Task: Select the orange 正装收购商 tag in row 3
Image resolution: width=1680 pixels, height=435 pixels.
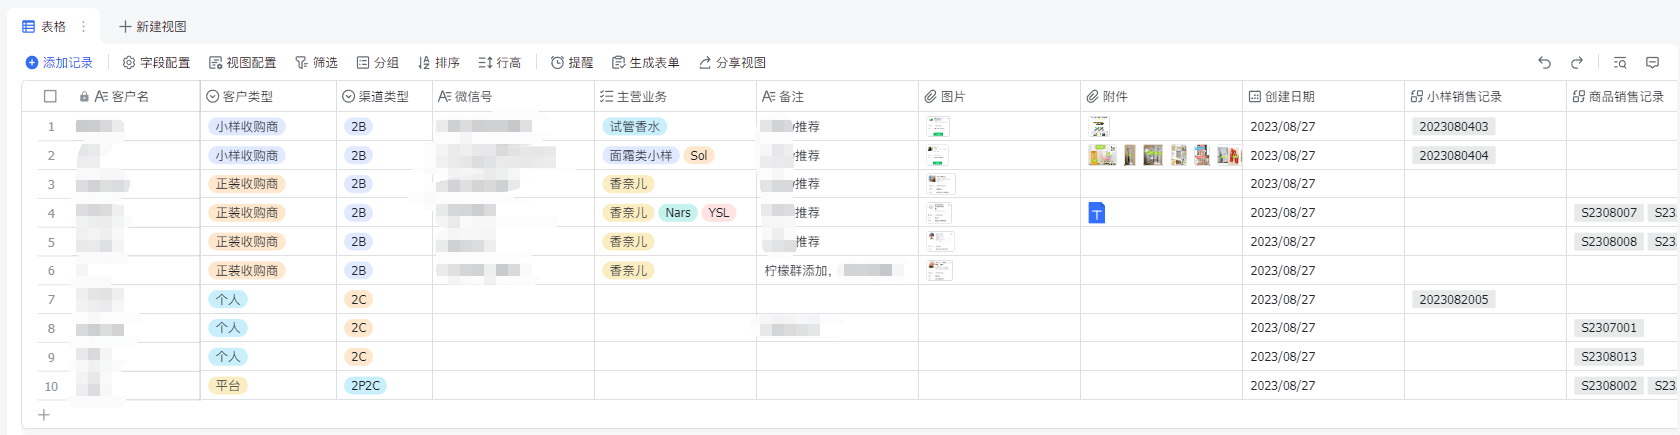Action: pyautogui.click(x=247, y=185)
